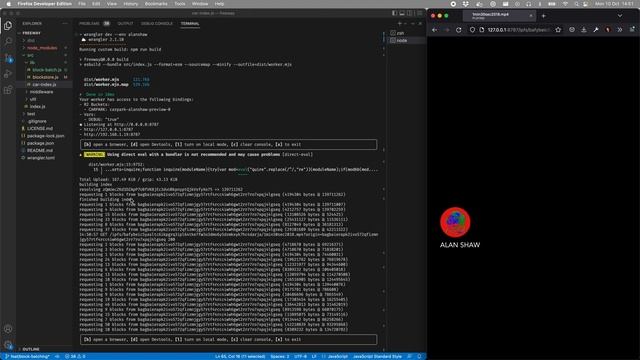Open blockstore.js in the explorer

point(45,77)
